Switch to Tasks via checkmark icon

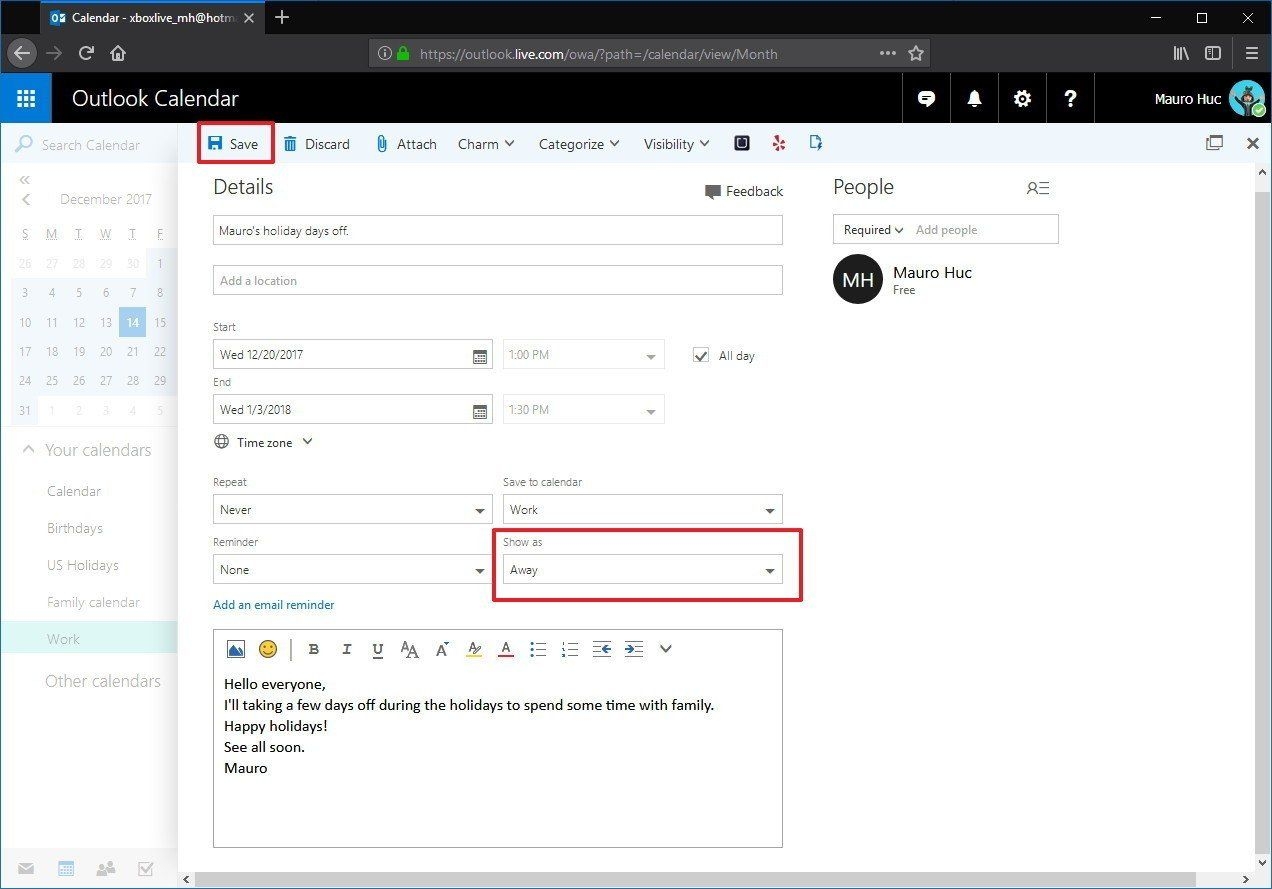pyautogui.click(x=145, y=868)
